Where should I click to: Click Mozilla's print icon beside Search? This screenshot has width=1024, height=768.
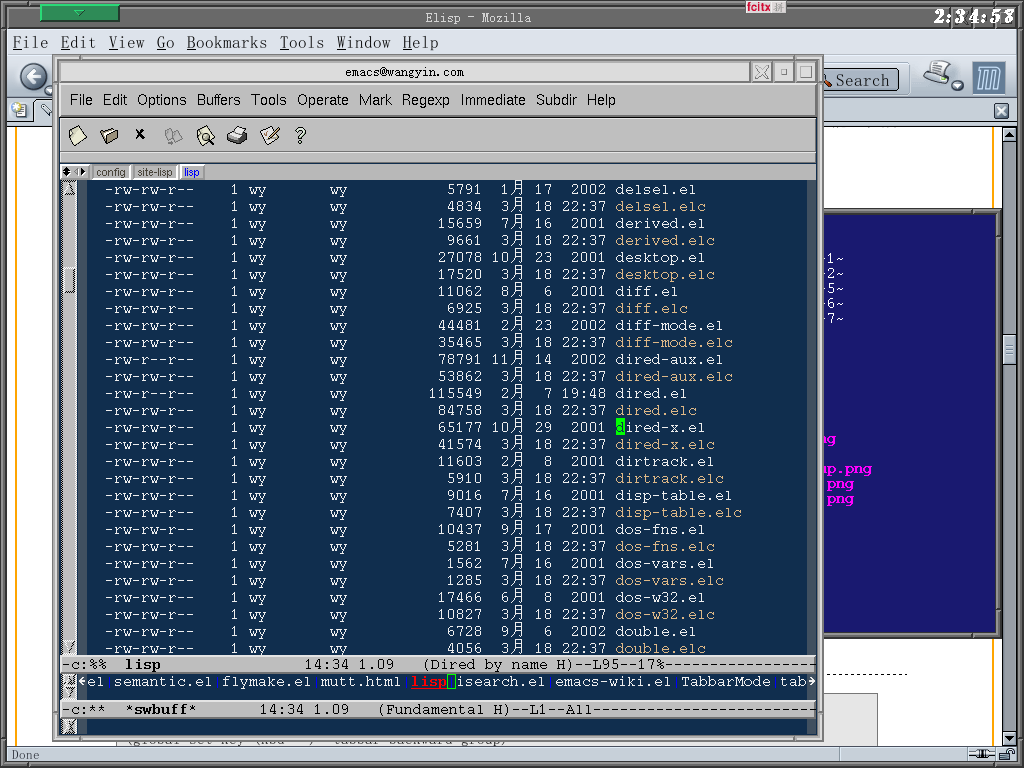tap(937, 75)
